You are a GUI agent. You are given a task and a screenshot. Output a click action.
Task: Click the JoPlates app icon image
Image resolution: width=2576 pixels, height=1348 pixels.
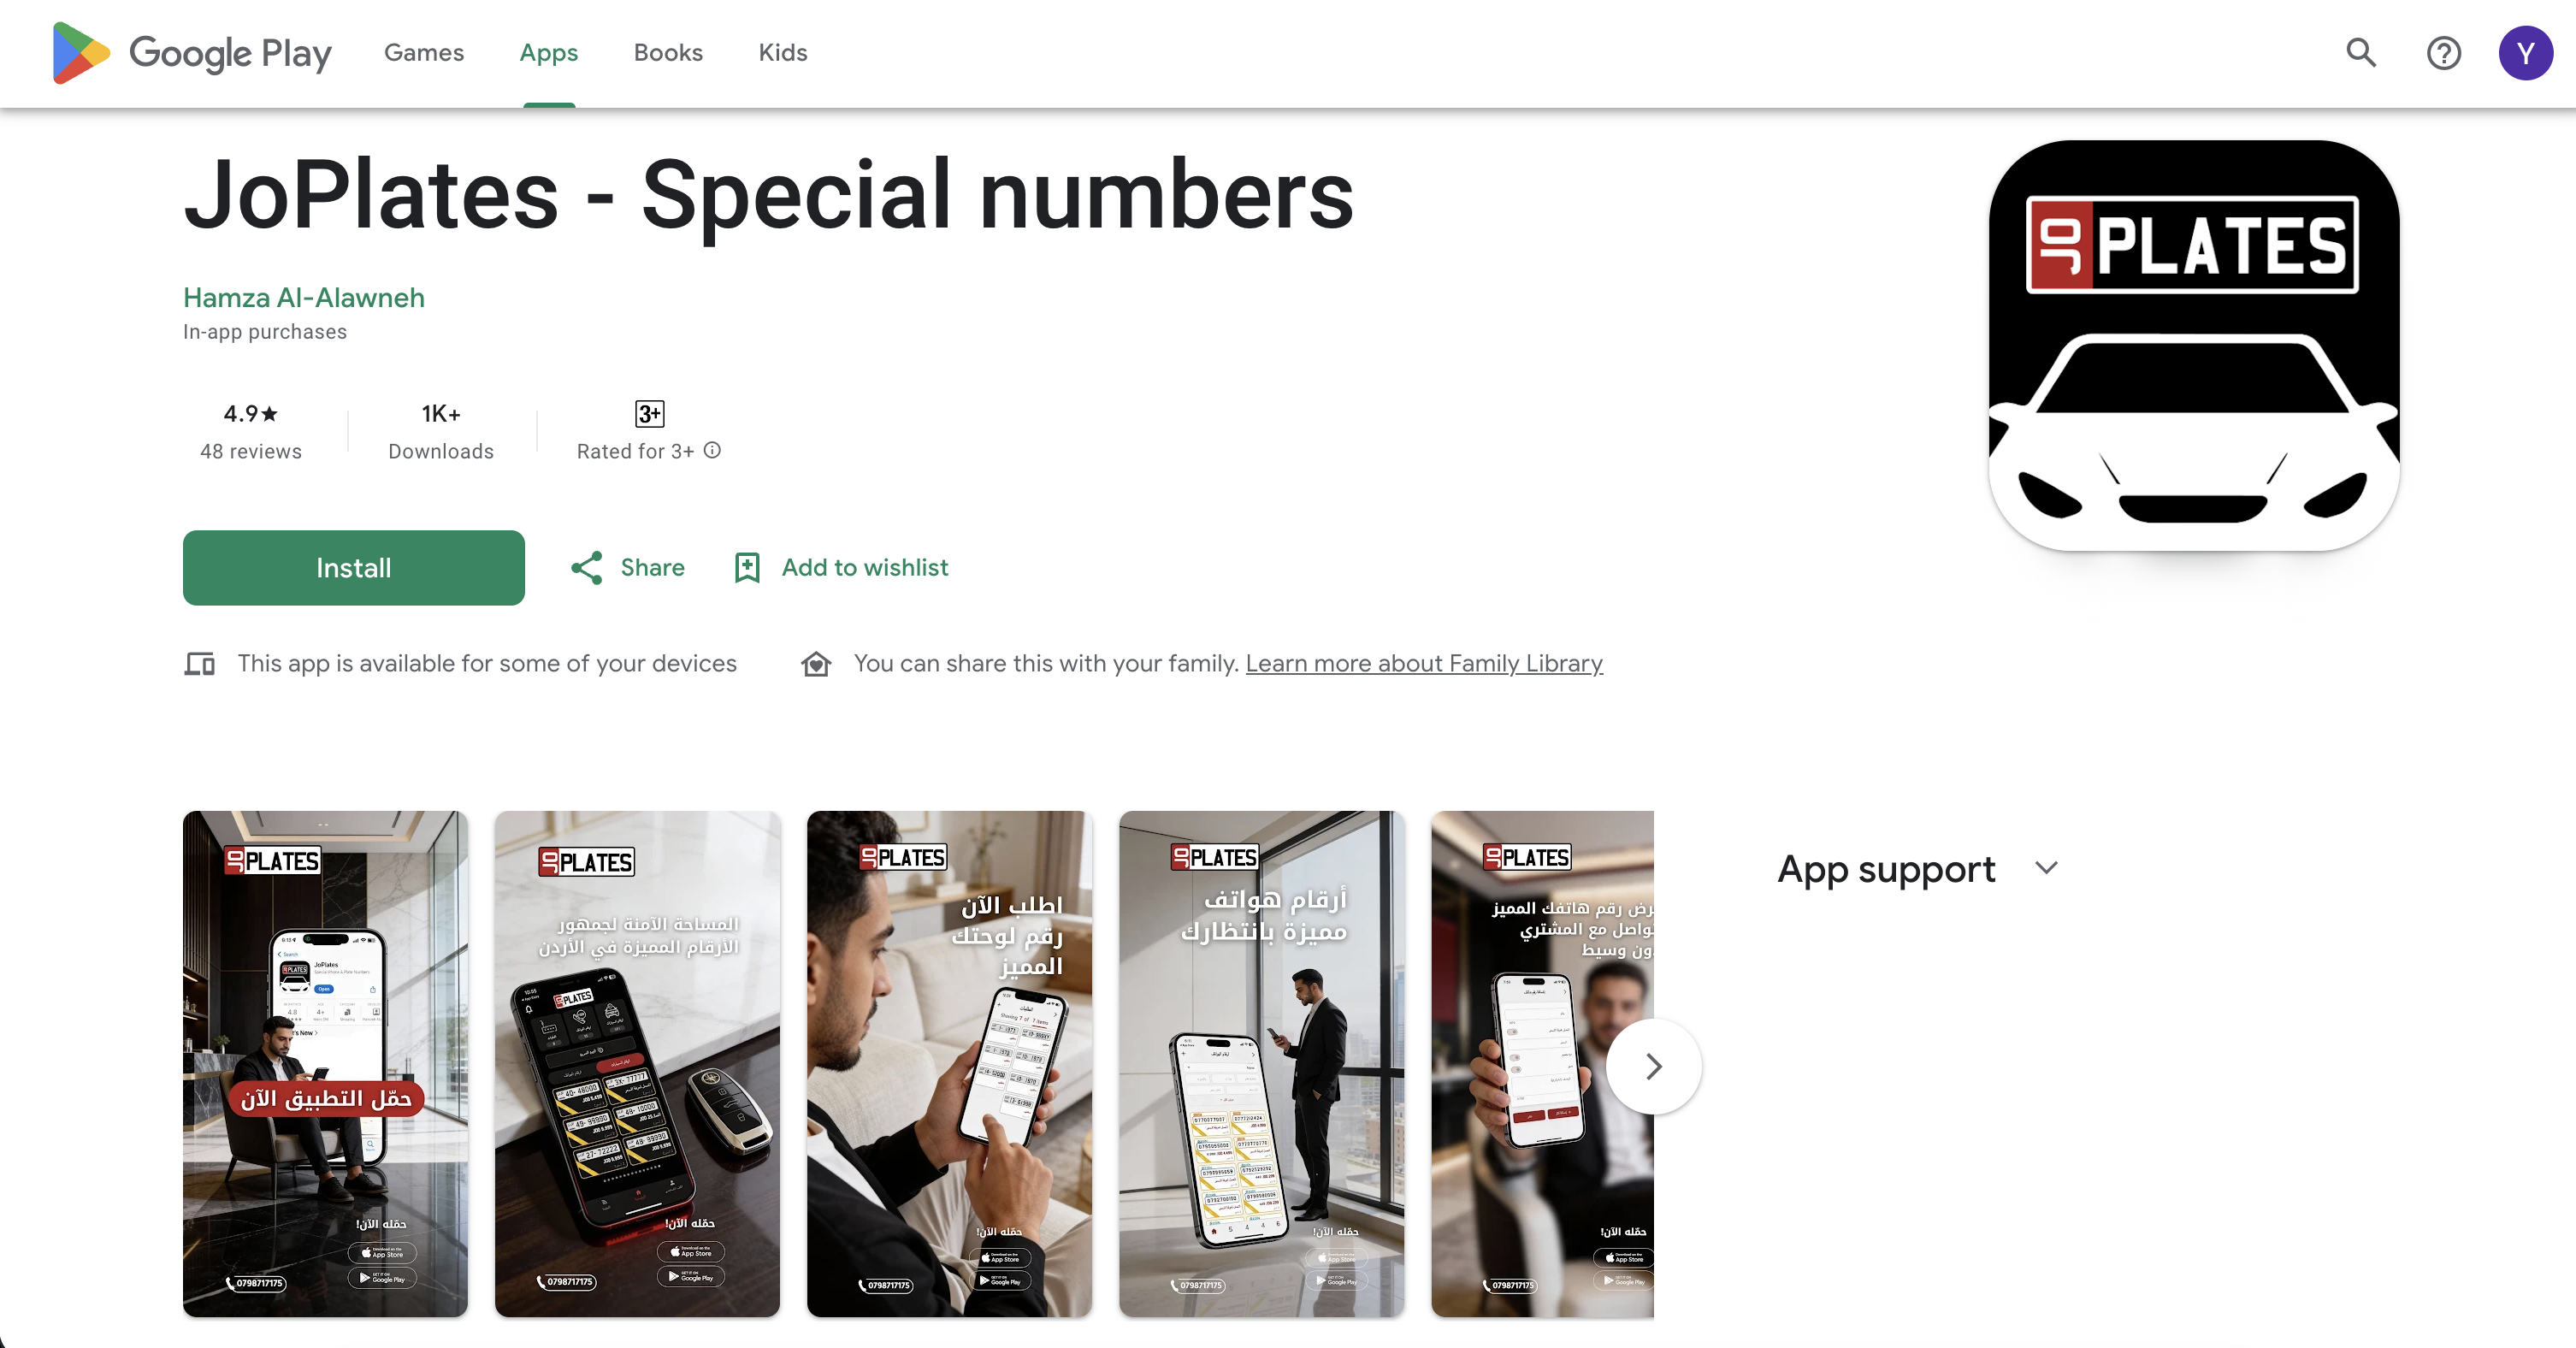[x=2193, y=345]
